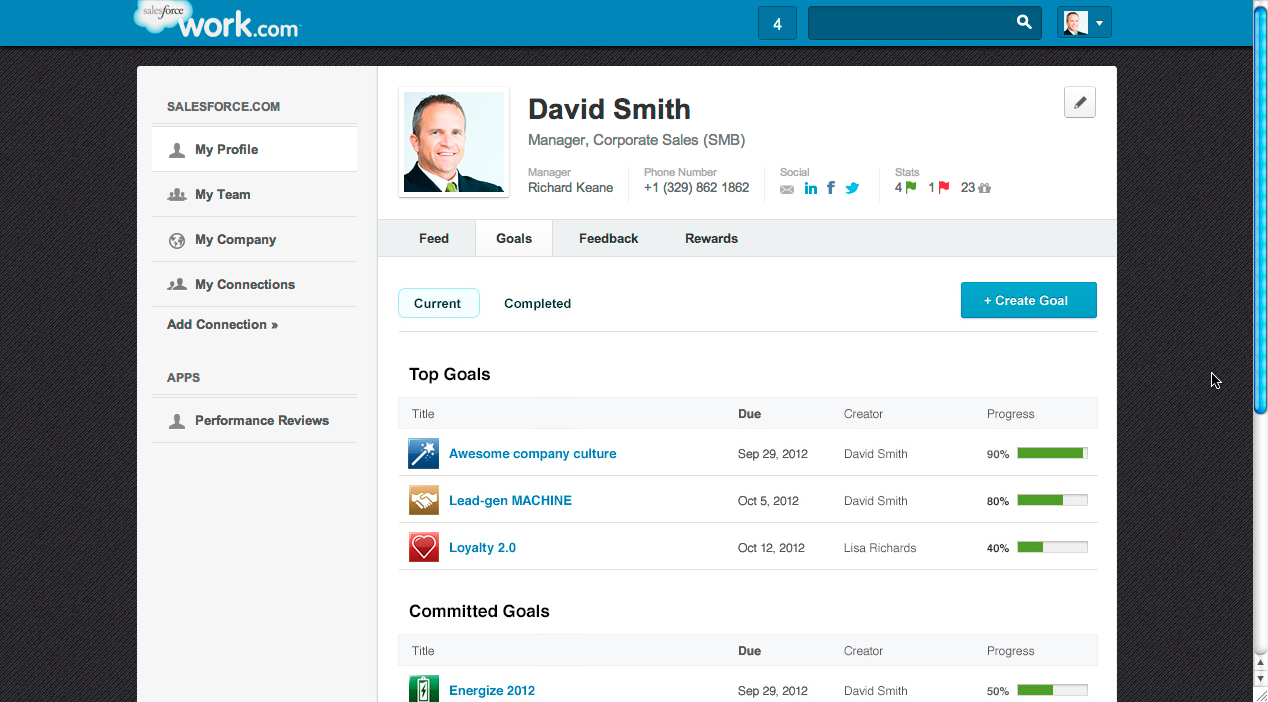Click the Awesome company culture goal icon

point(424,454)
